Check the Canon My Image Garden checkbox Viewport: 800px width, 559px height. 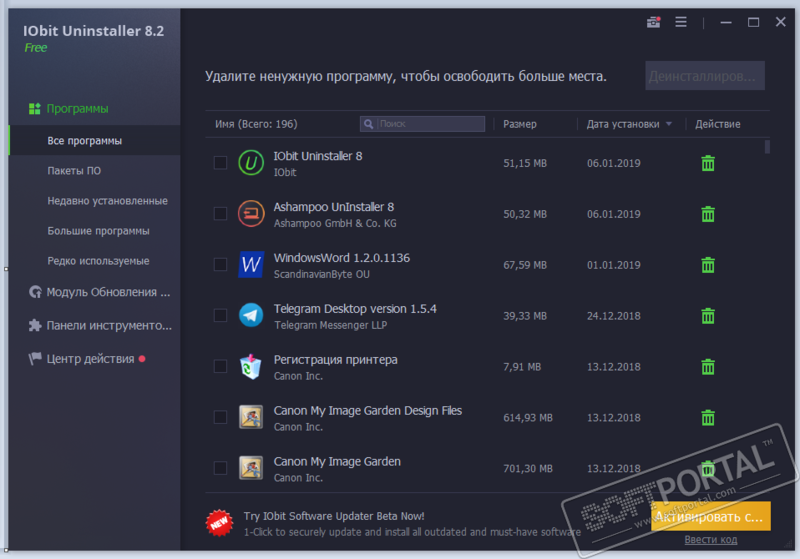coord(220,468)
